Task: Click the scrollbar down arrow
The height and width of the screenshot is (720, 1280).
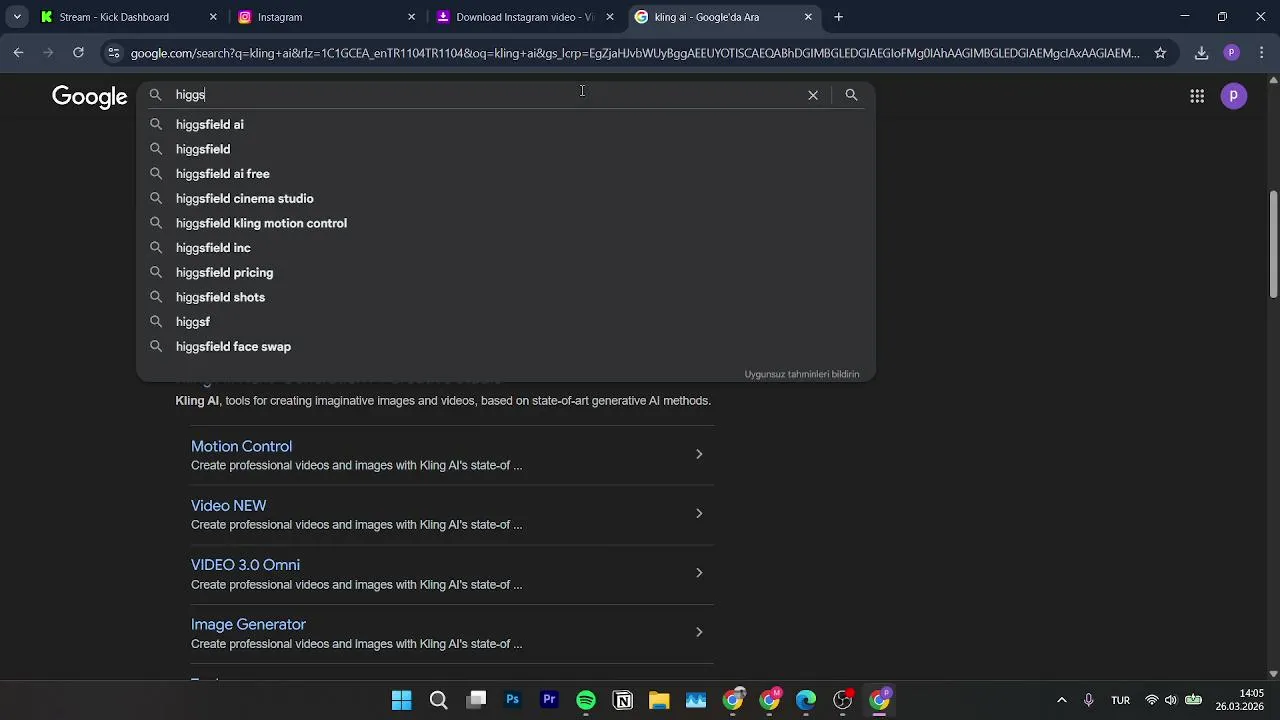Action: (x=1273, y=674)
